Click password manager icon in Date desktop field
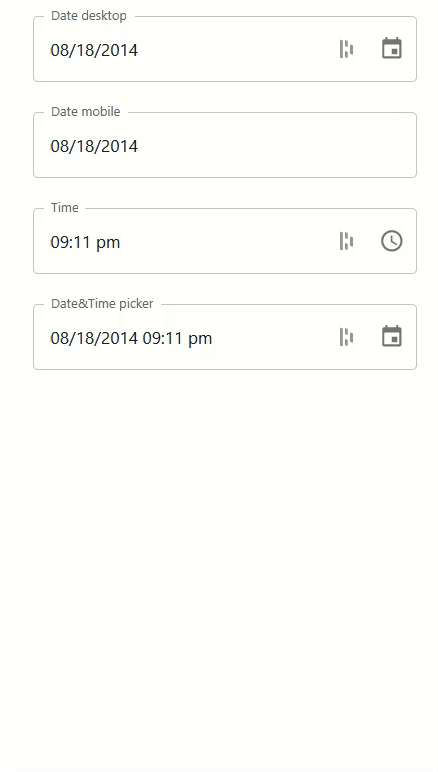The height and width of the screenshot is (772, 438). [346, 49]
